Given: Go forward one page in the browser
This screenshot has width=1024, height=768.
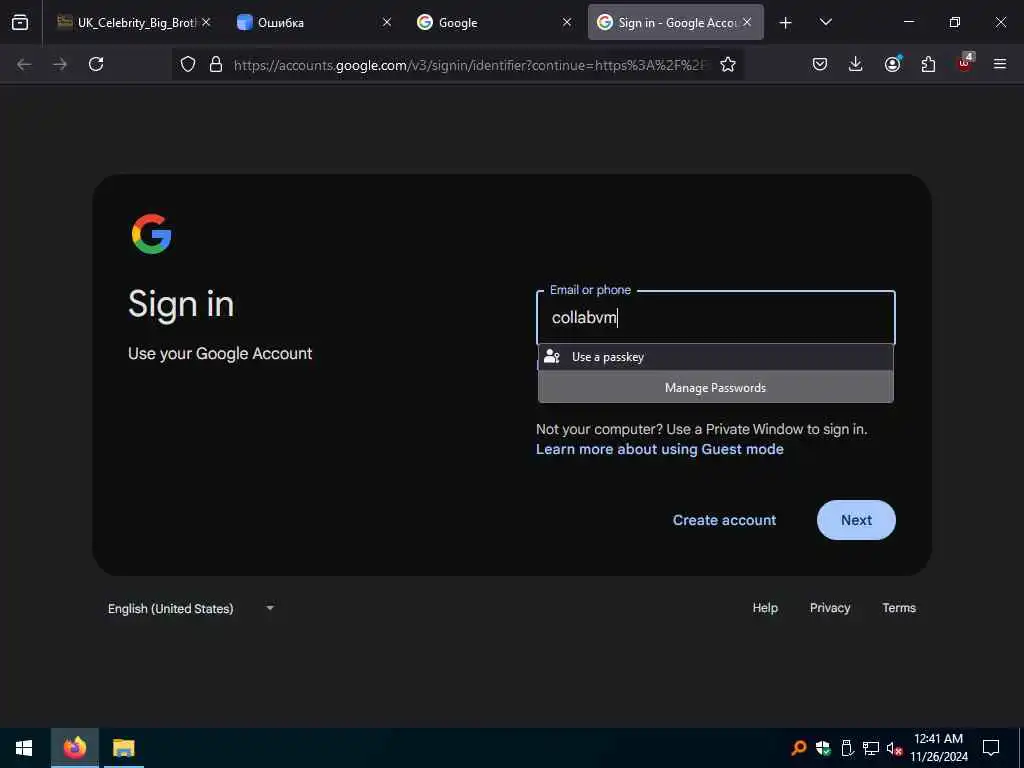Looking at the screenshot, I should 60,64.
